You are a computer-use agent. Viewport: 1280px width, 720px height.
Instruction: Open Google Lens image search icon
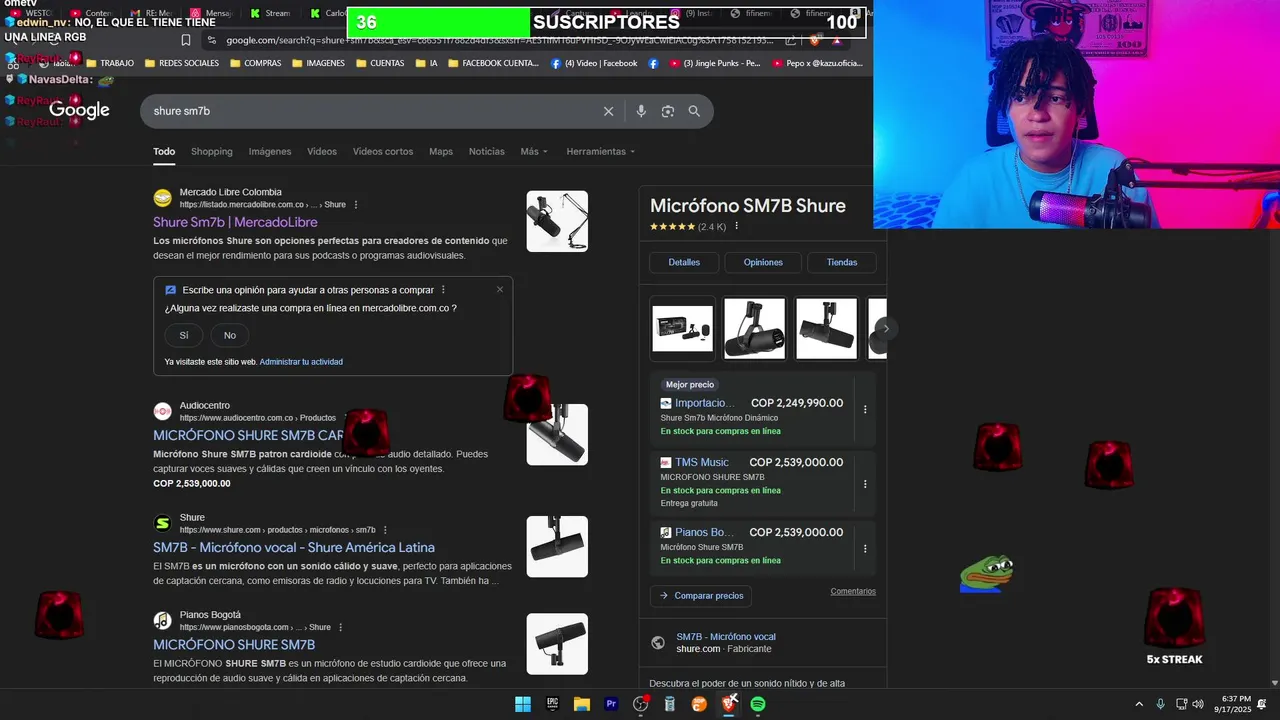668,111
